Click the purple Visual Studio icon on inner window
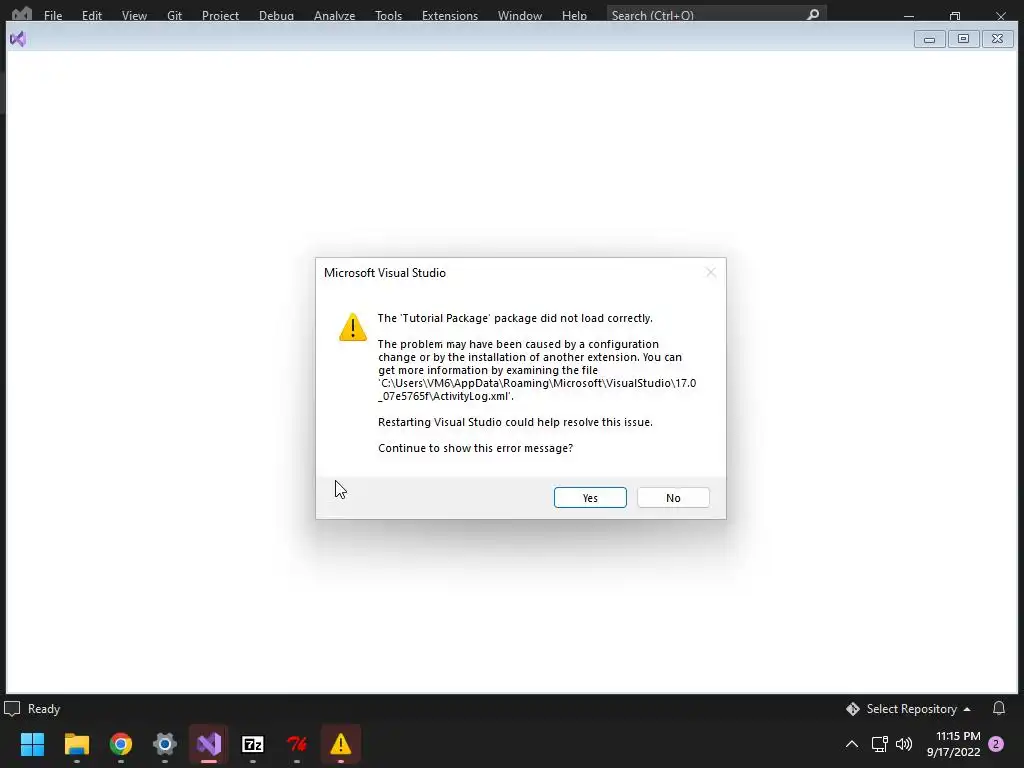 pos(18,39)
